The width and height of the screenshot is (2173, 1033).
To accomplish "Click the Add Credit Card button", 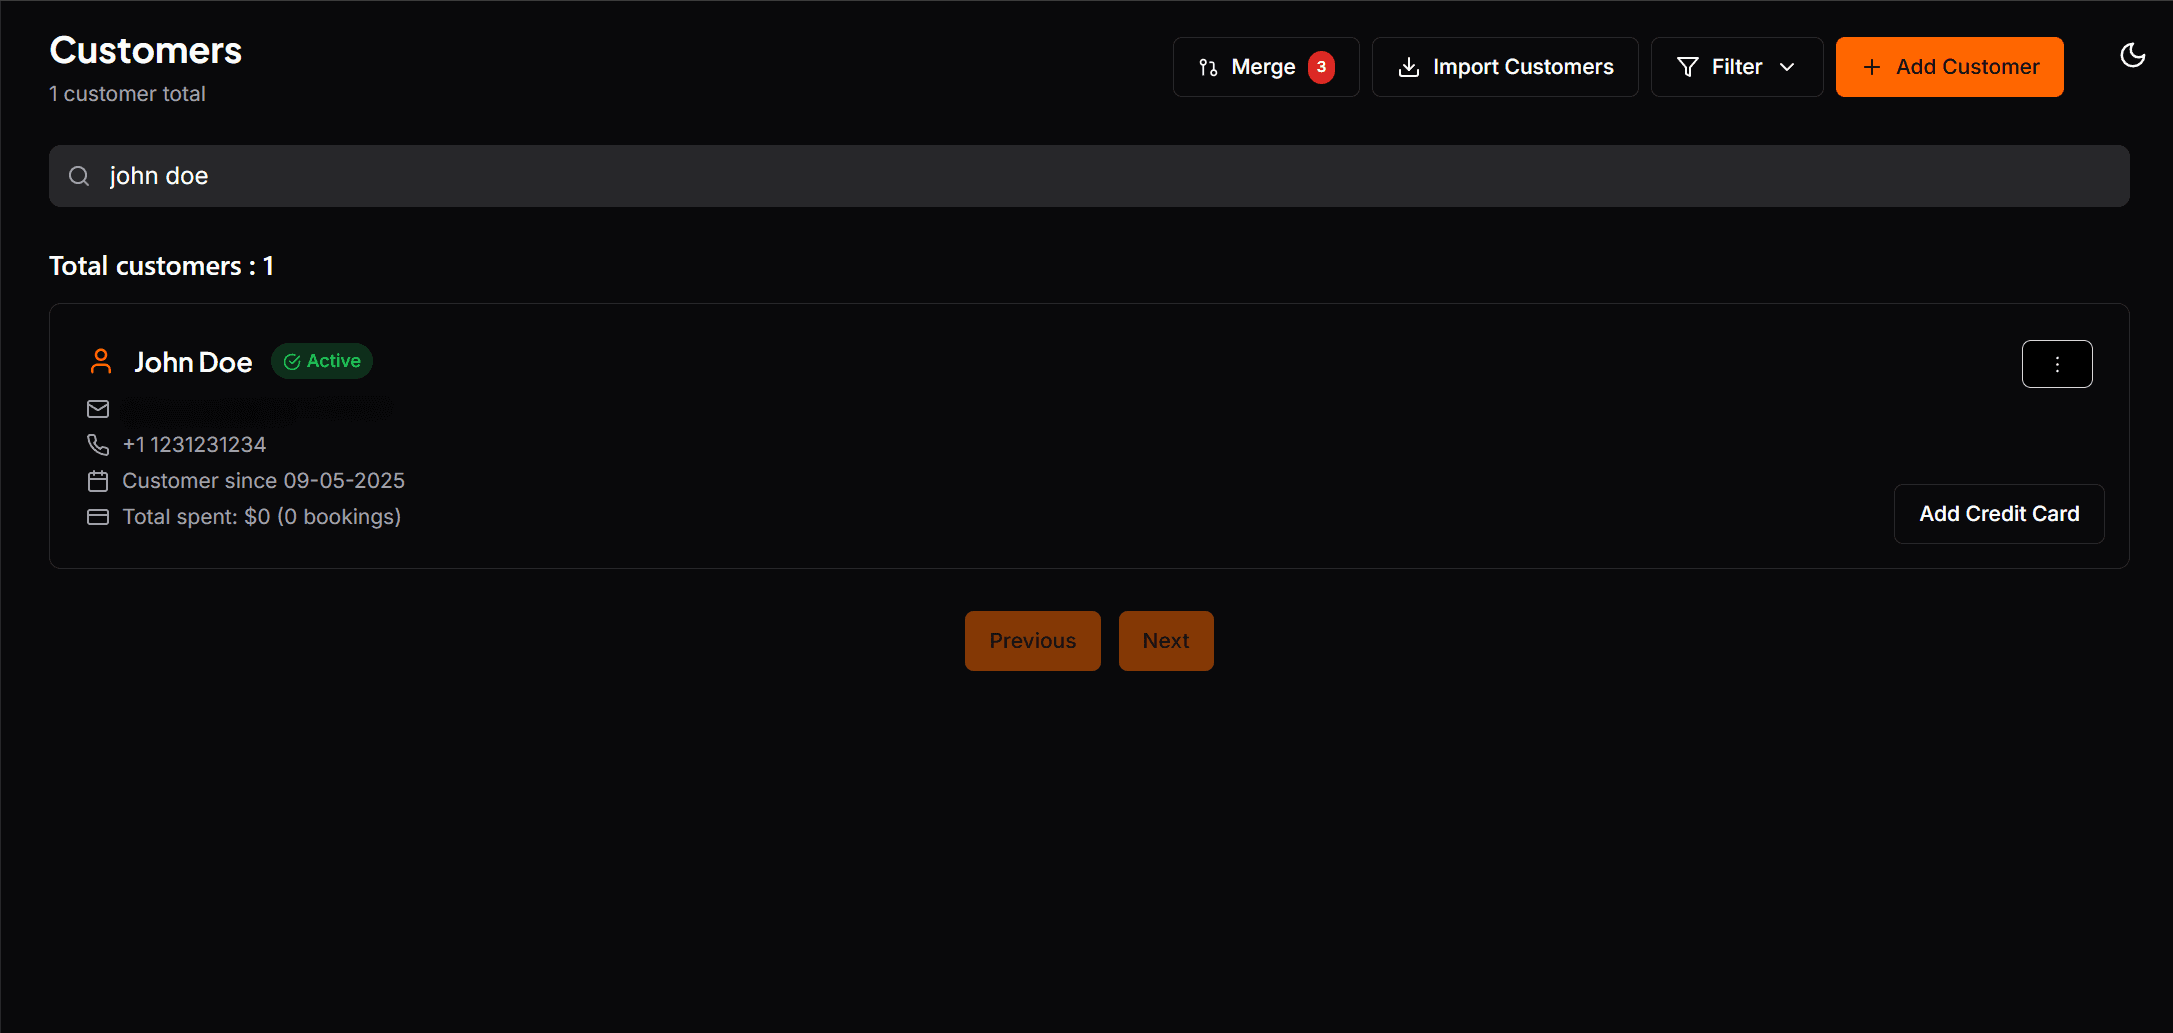I will 1998,513.
